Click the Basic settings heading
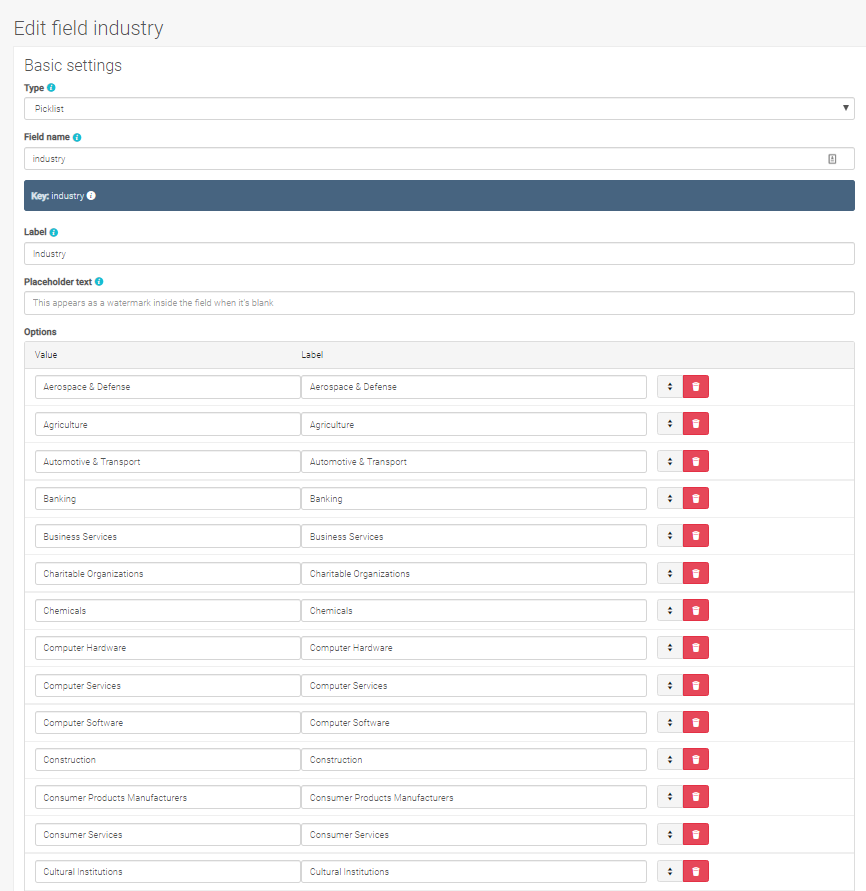This screenshot has width=866, height=891. tap(73, 65)
